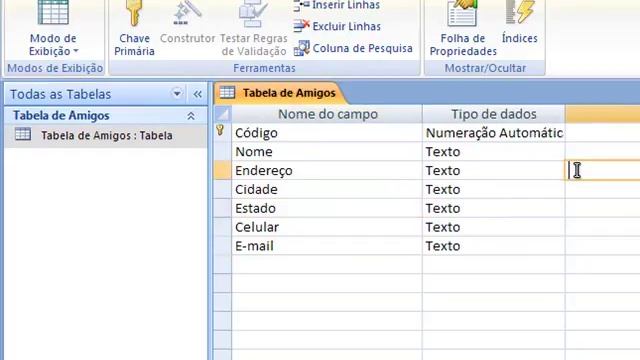
Task: Click the Excluir Linhas label
Action: 347,26
